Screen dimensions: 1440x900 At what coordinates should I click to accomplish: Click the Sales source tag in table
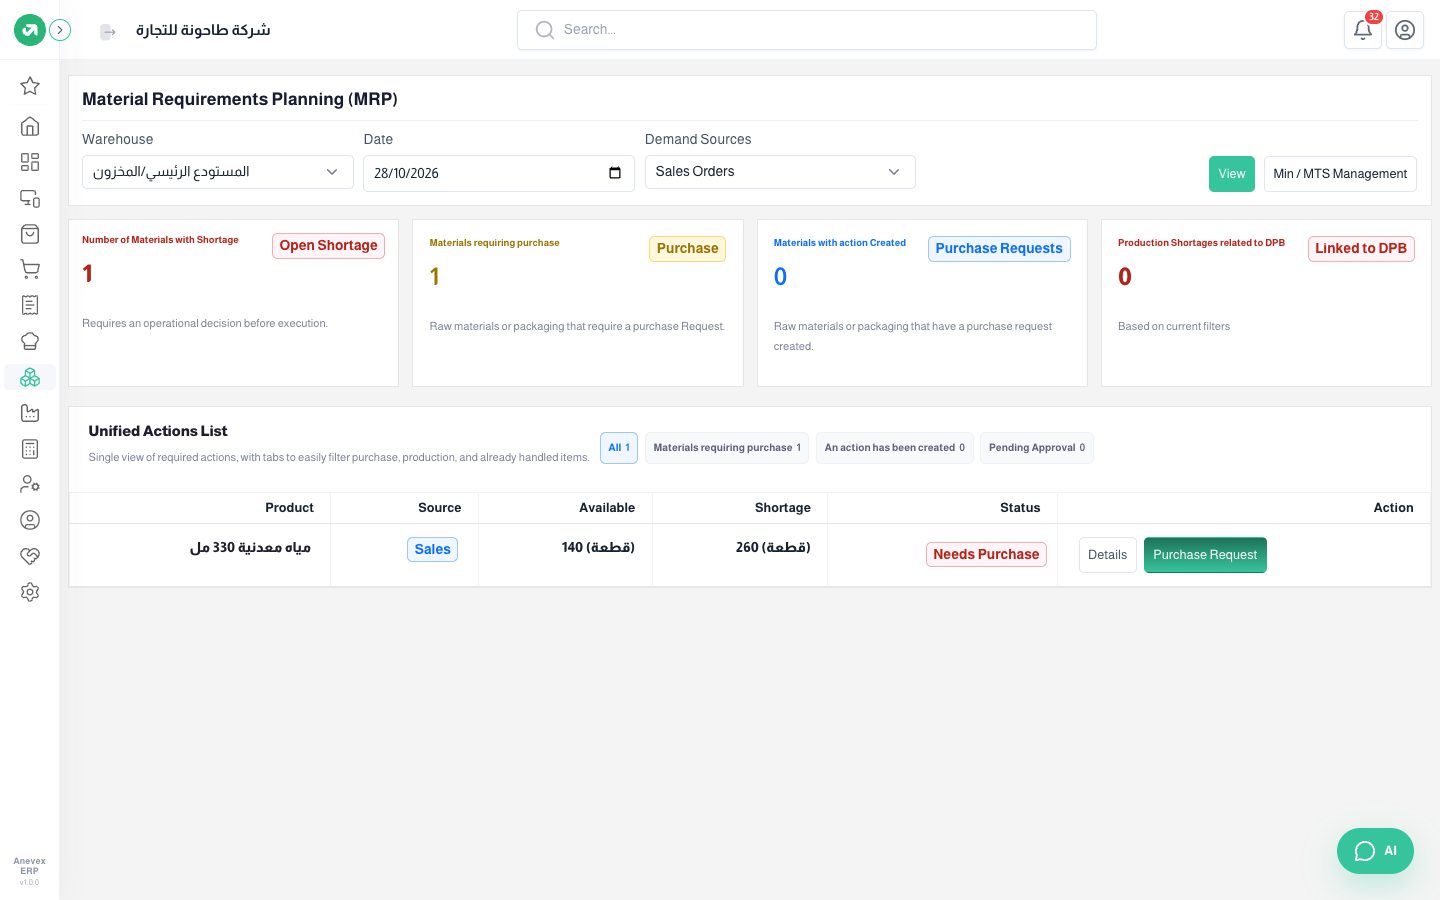433,550
